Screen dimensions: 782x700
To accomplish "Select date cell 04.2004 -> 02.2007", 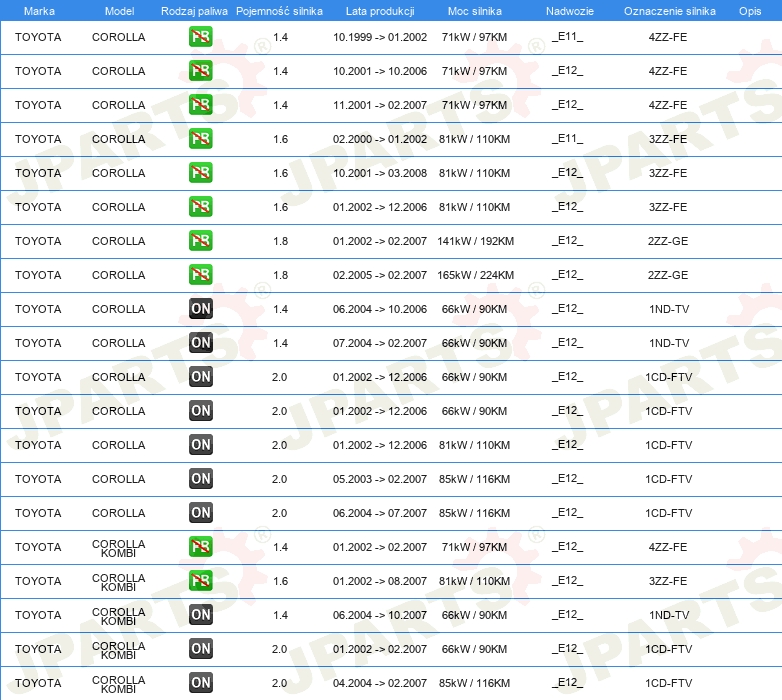I will coord(380,683).
